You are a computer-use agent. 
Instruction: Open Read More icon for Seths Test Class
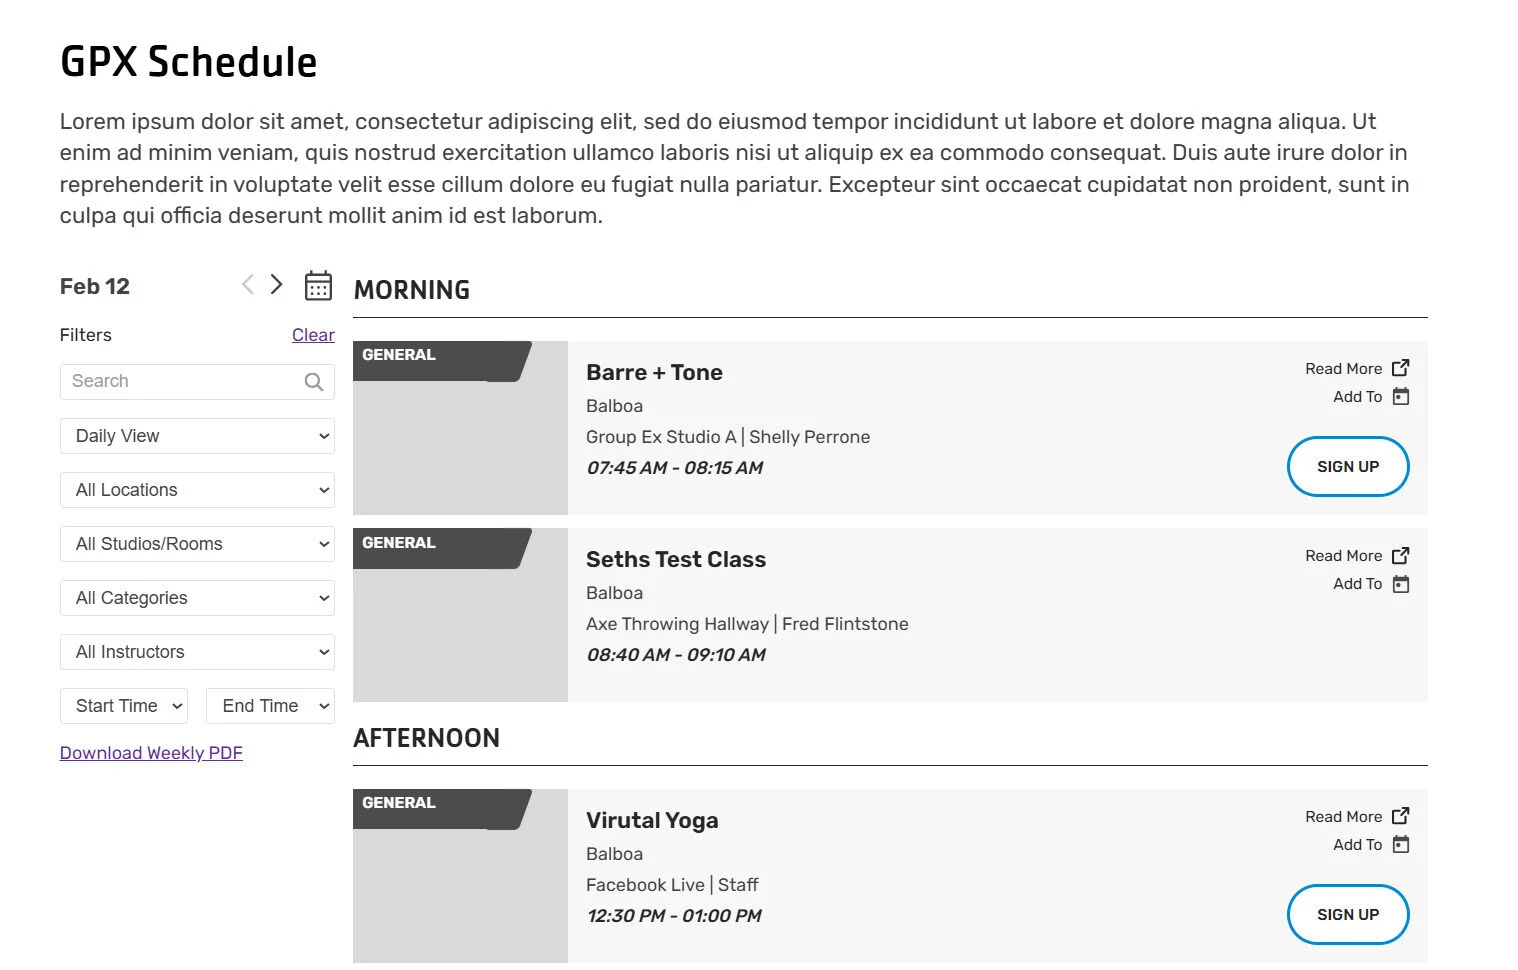1401,555
